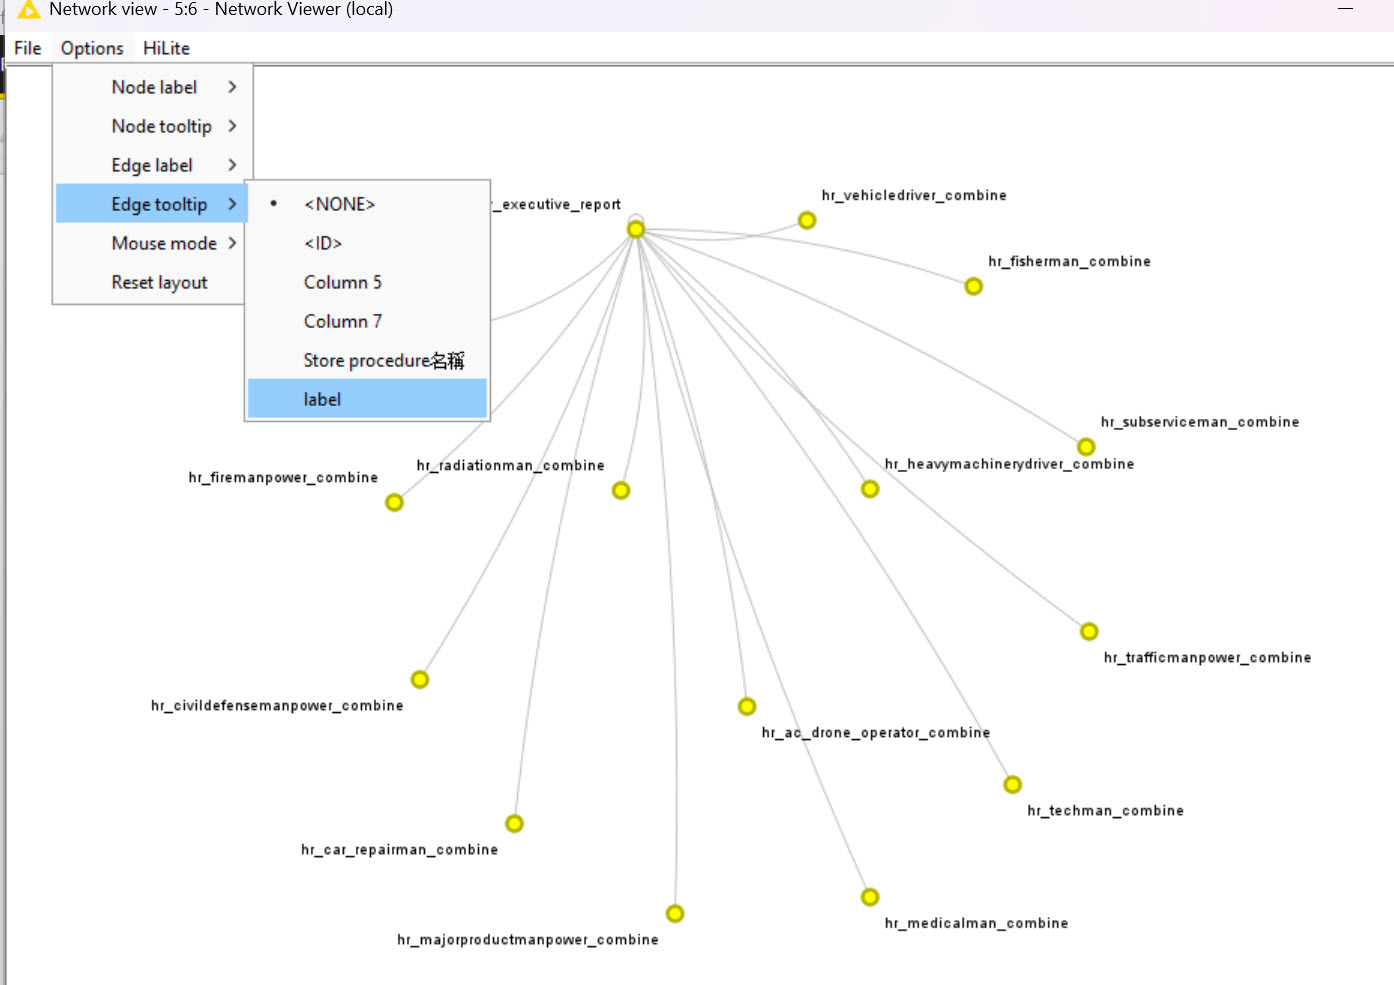The width and height of the screenshot is (1394, 985).
Task: Select the hr_ac_drone_operator_combine node
Action: pos(747,706)
